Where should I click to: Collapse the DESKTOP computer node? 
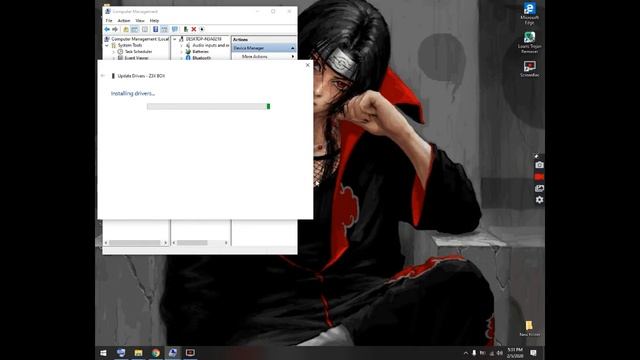coord(175,39)
